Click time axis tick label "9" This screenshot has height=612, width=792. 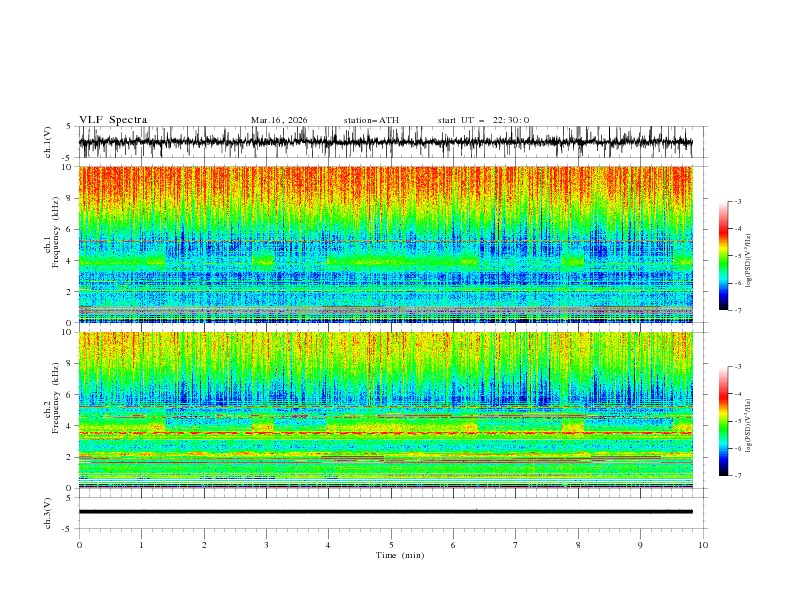pos(640,545)
